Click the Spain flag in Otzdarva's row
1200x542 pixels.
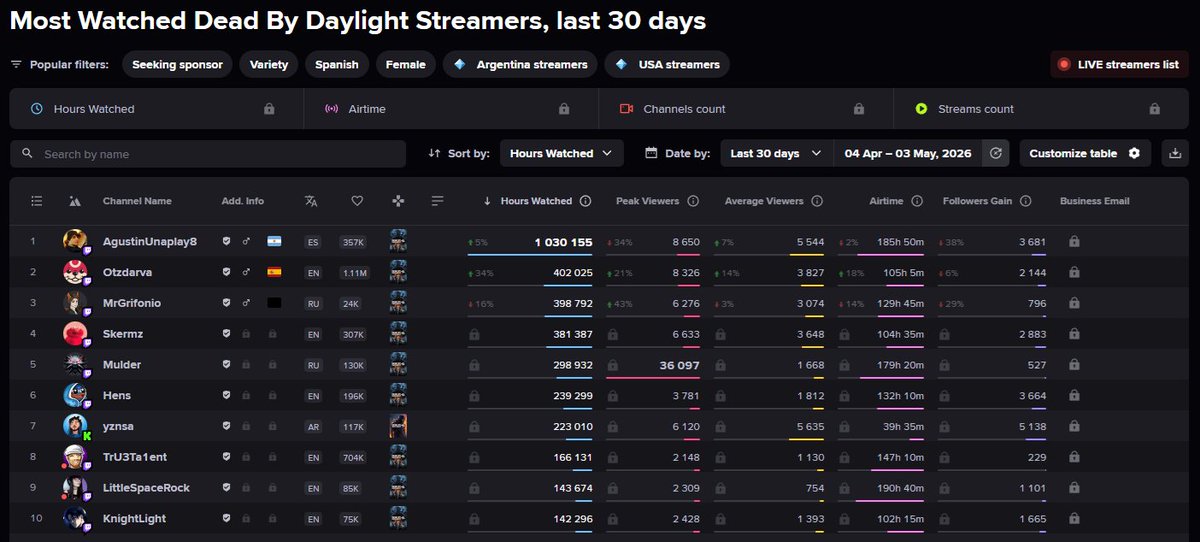tap(275, 272)
